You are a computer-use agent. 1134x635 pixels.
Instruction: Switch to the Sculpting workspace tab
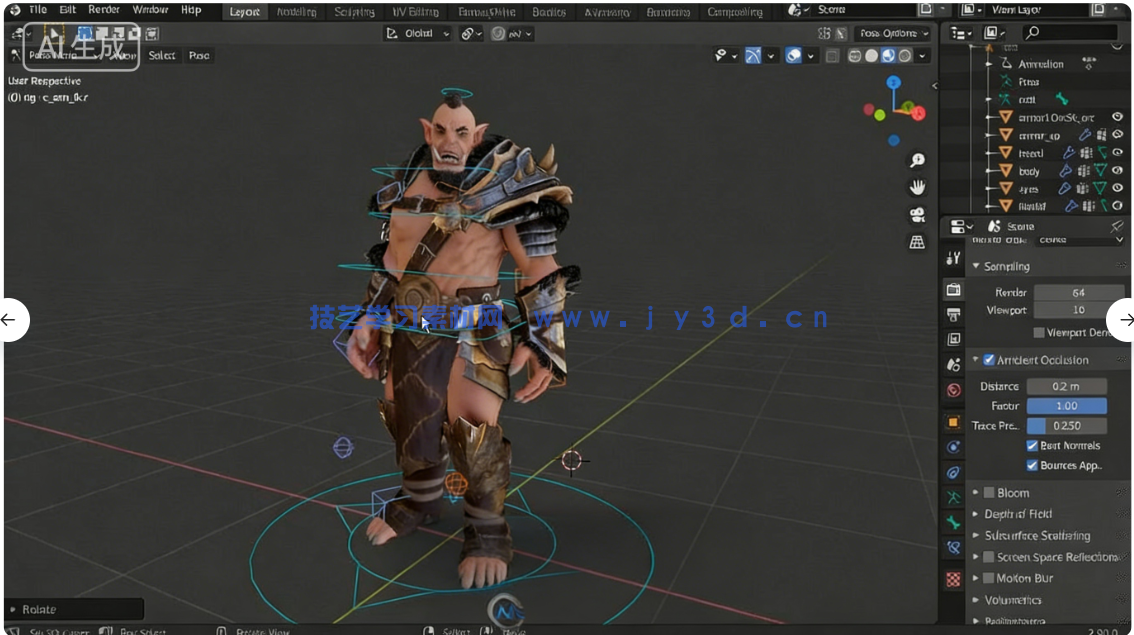point(355,12)
